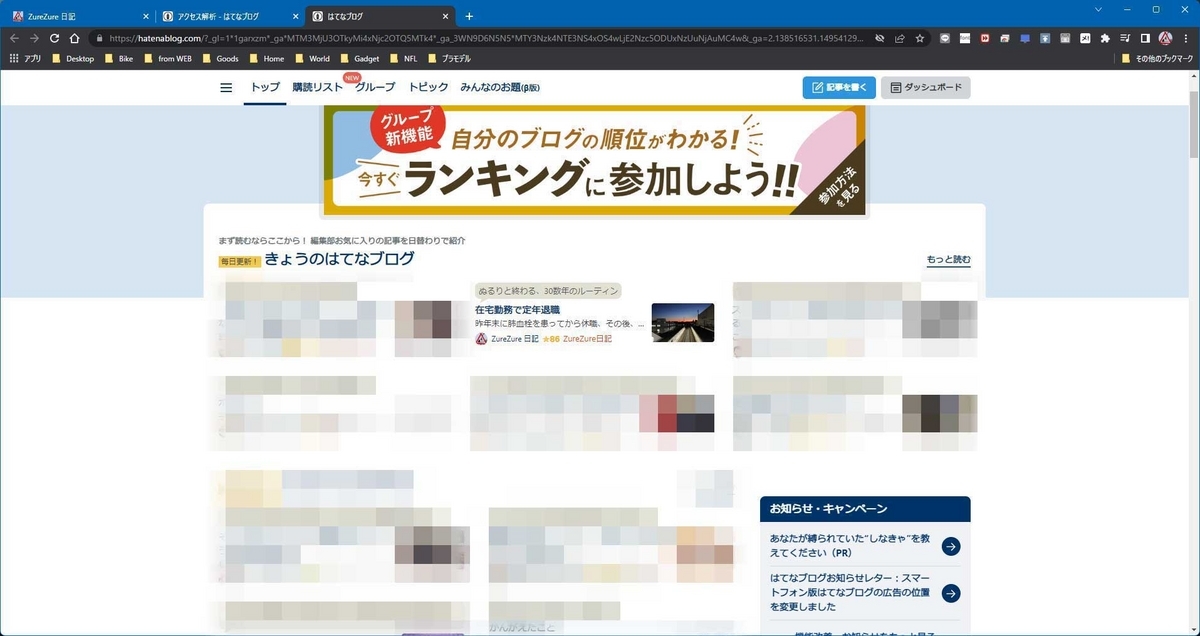Click the browser back arrow
The width and height of the screenshot is (1200, 636).
pyautogui.click(x=14, y=38)
